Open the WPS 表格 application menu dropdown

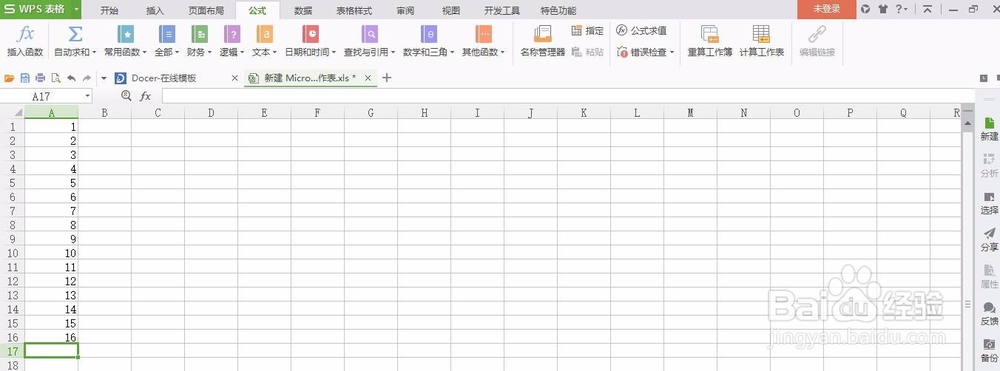(x=77, y=9)
